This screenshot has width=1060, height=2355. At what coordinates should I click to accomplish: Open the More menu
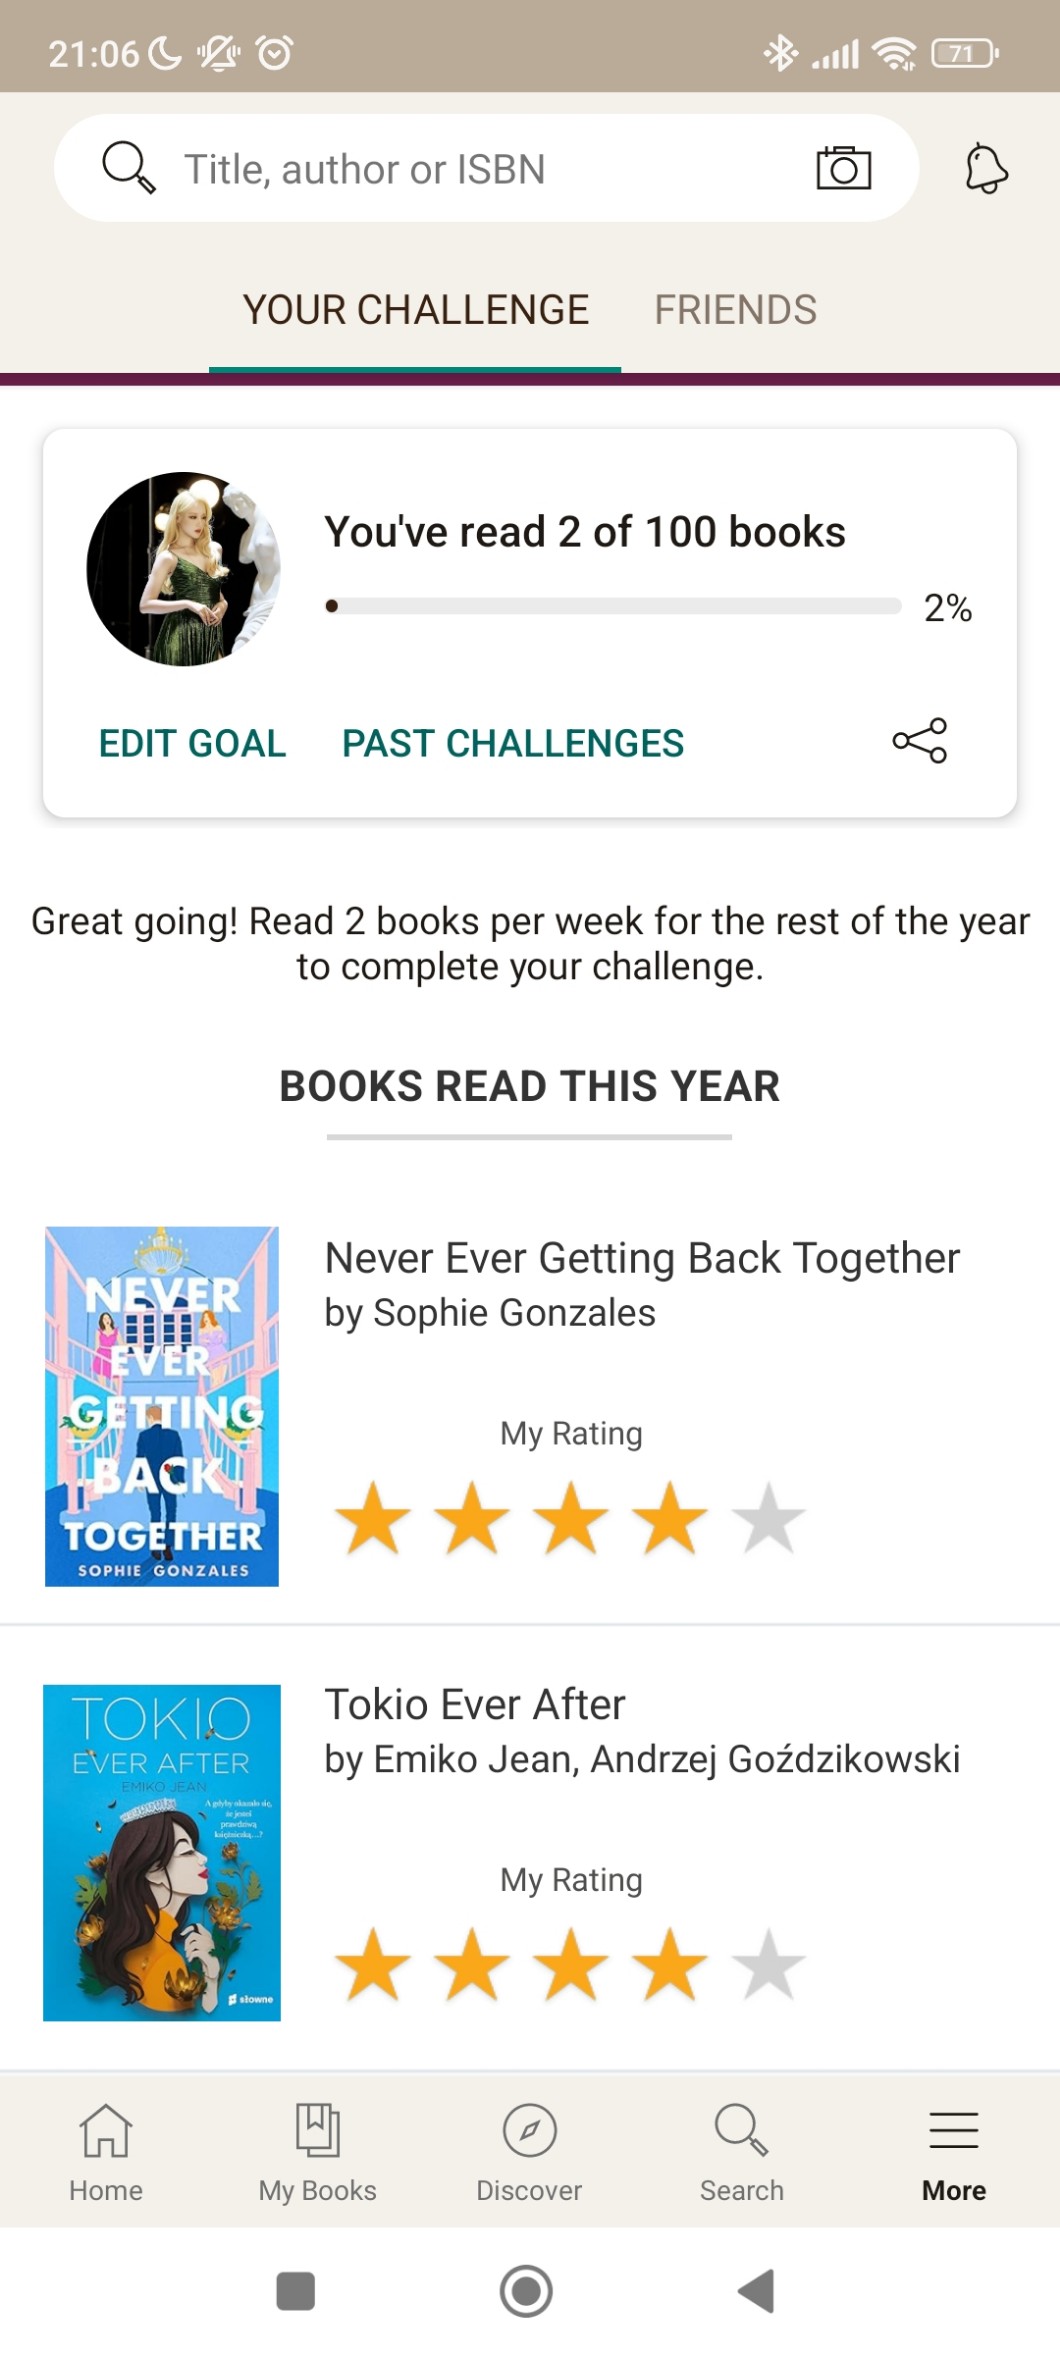(x=953, y=2150)
